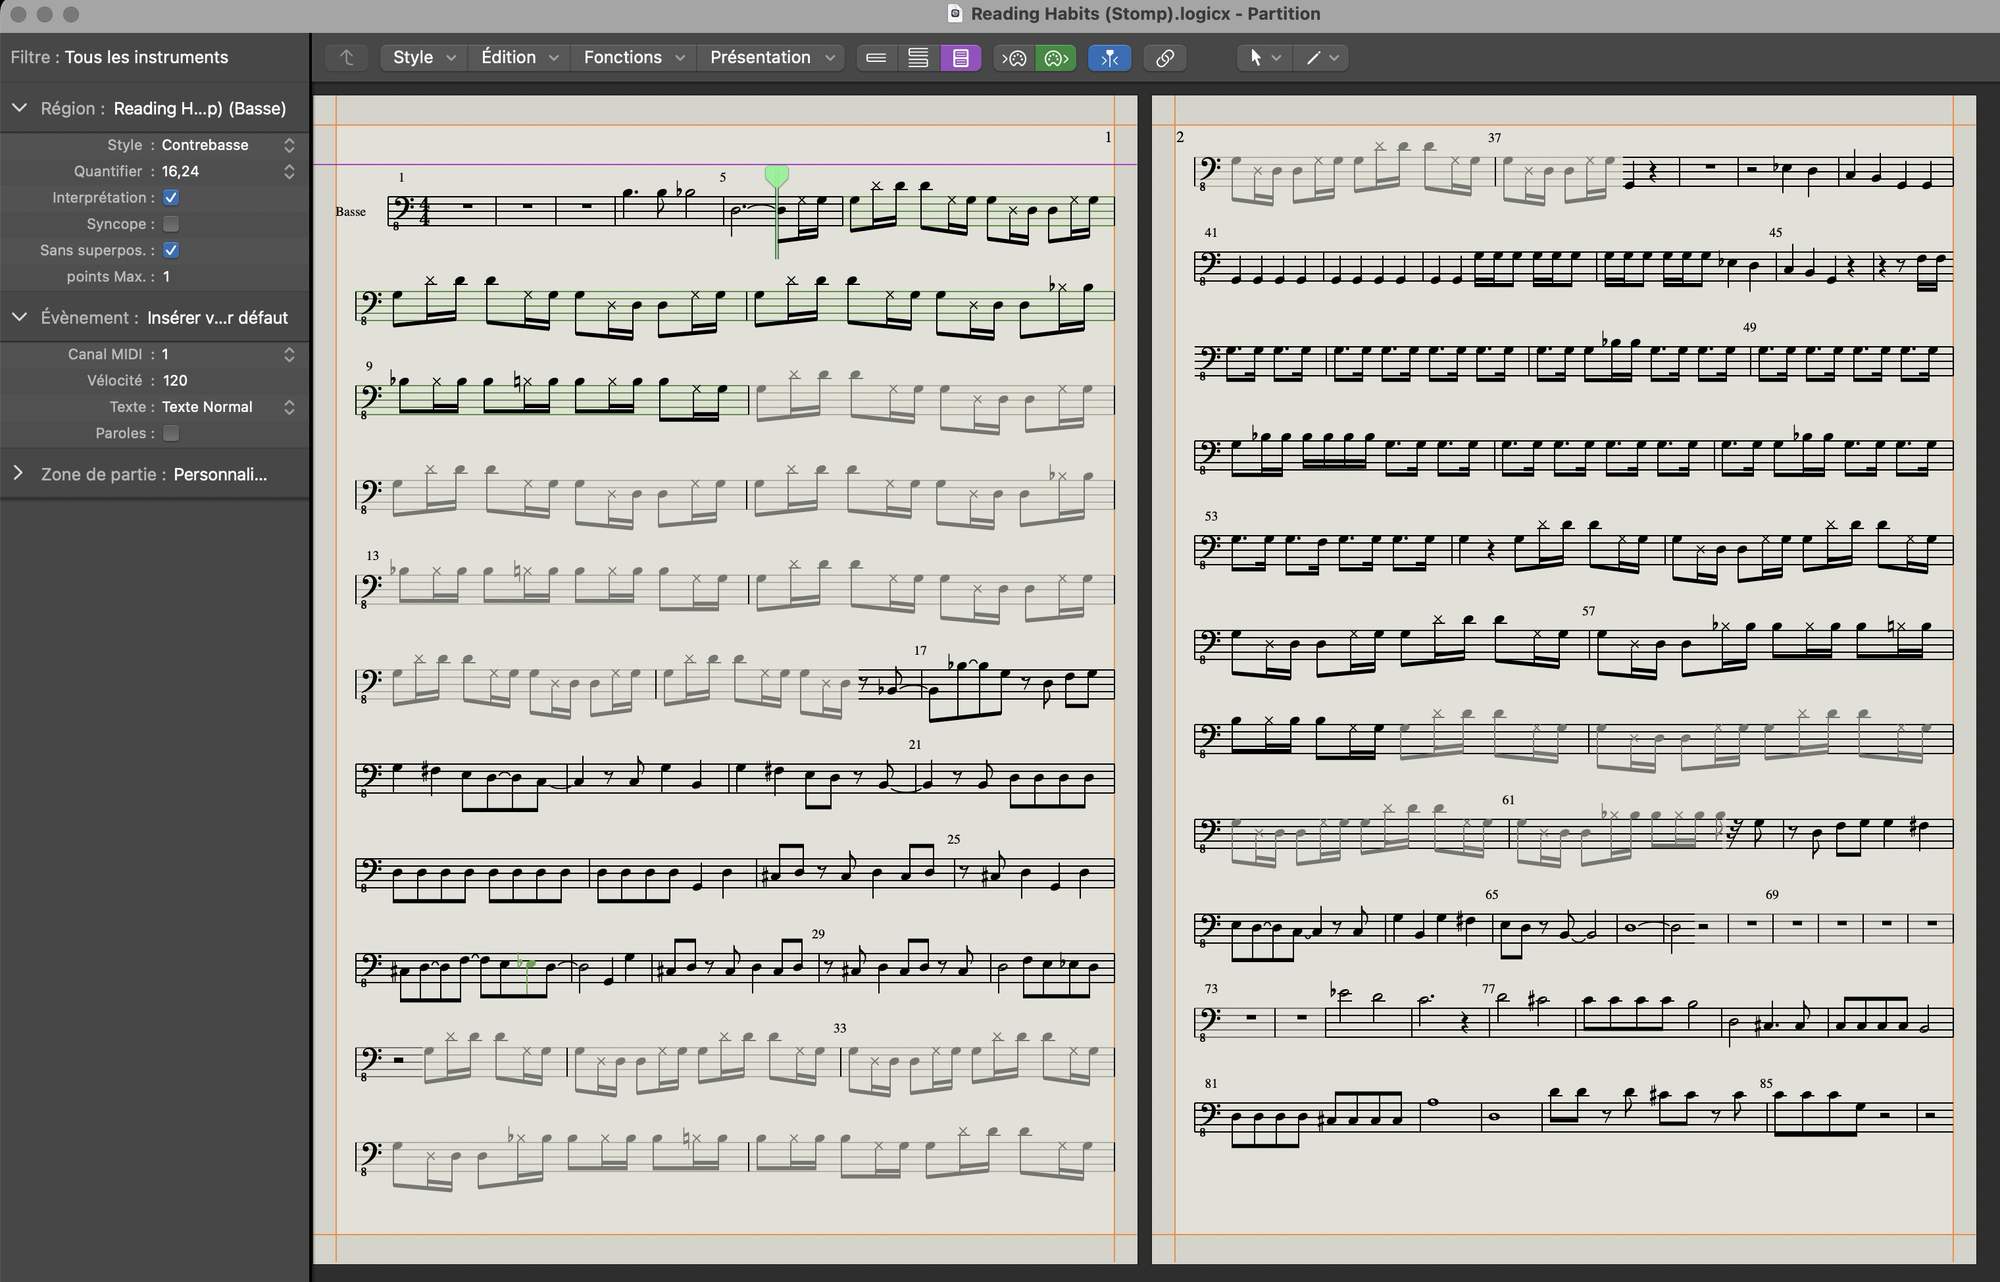Expand the Zone de partie section
The height and width of the screenshot is (1282, 2000).
(x=18, y=473)
